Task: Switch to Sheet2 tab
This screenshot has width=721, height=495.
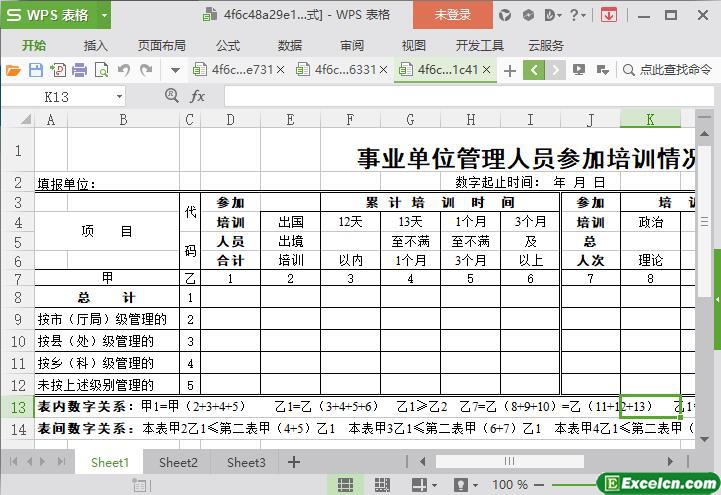Action: [x=178, y=462]
